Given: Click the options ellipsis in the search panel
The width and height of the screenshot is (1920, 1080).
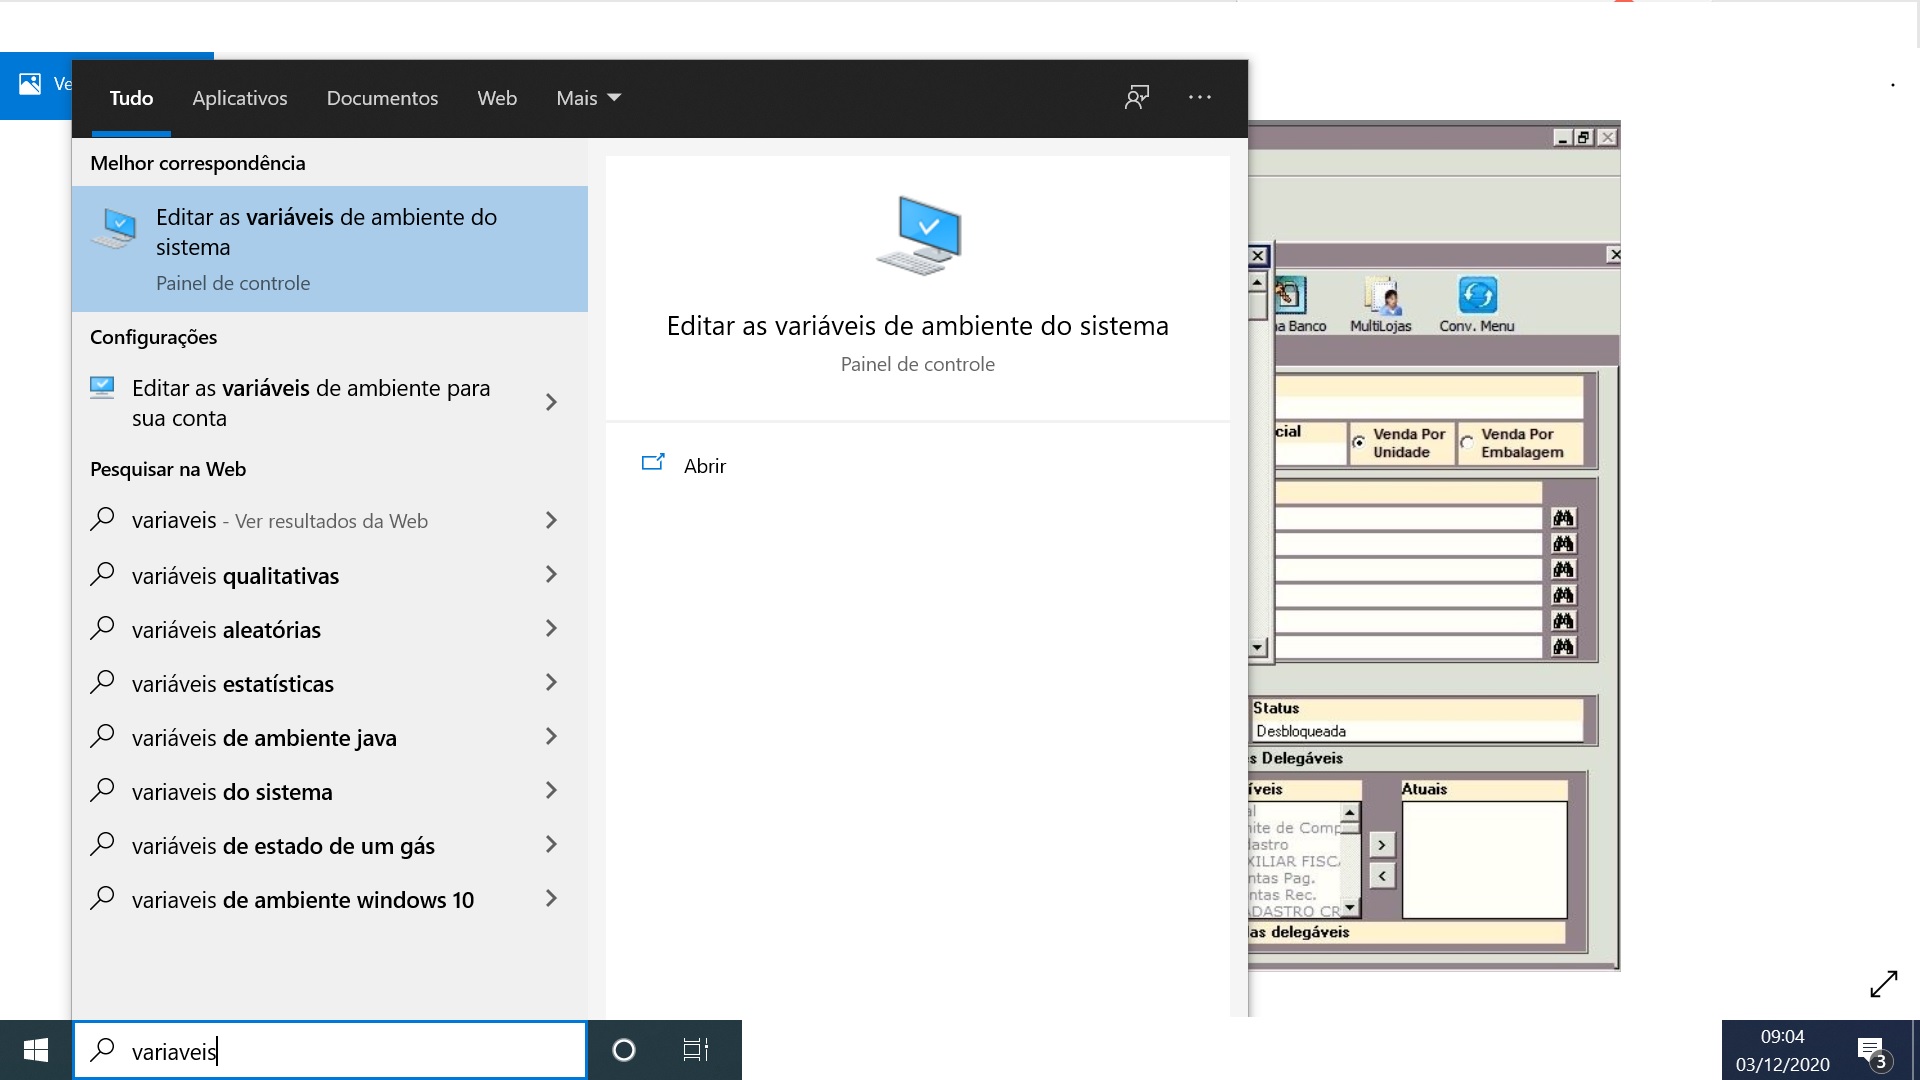Looking at the screenshot, I should click(1200, 97).
